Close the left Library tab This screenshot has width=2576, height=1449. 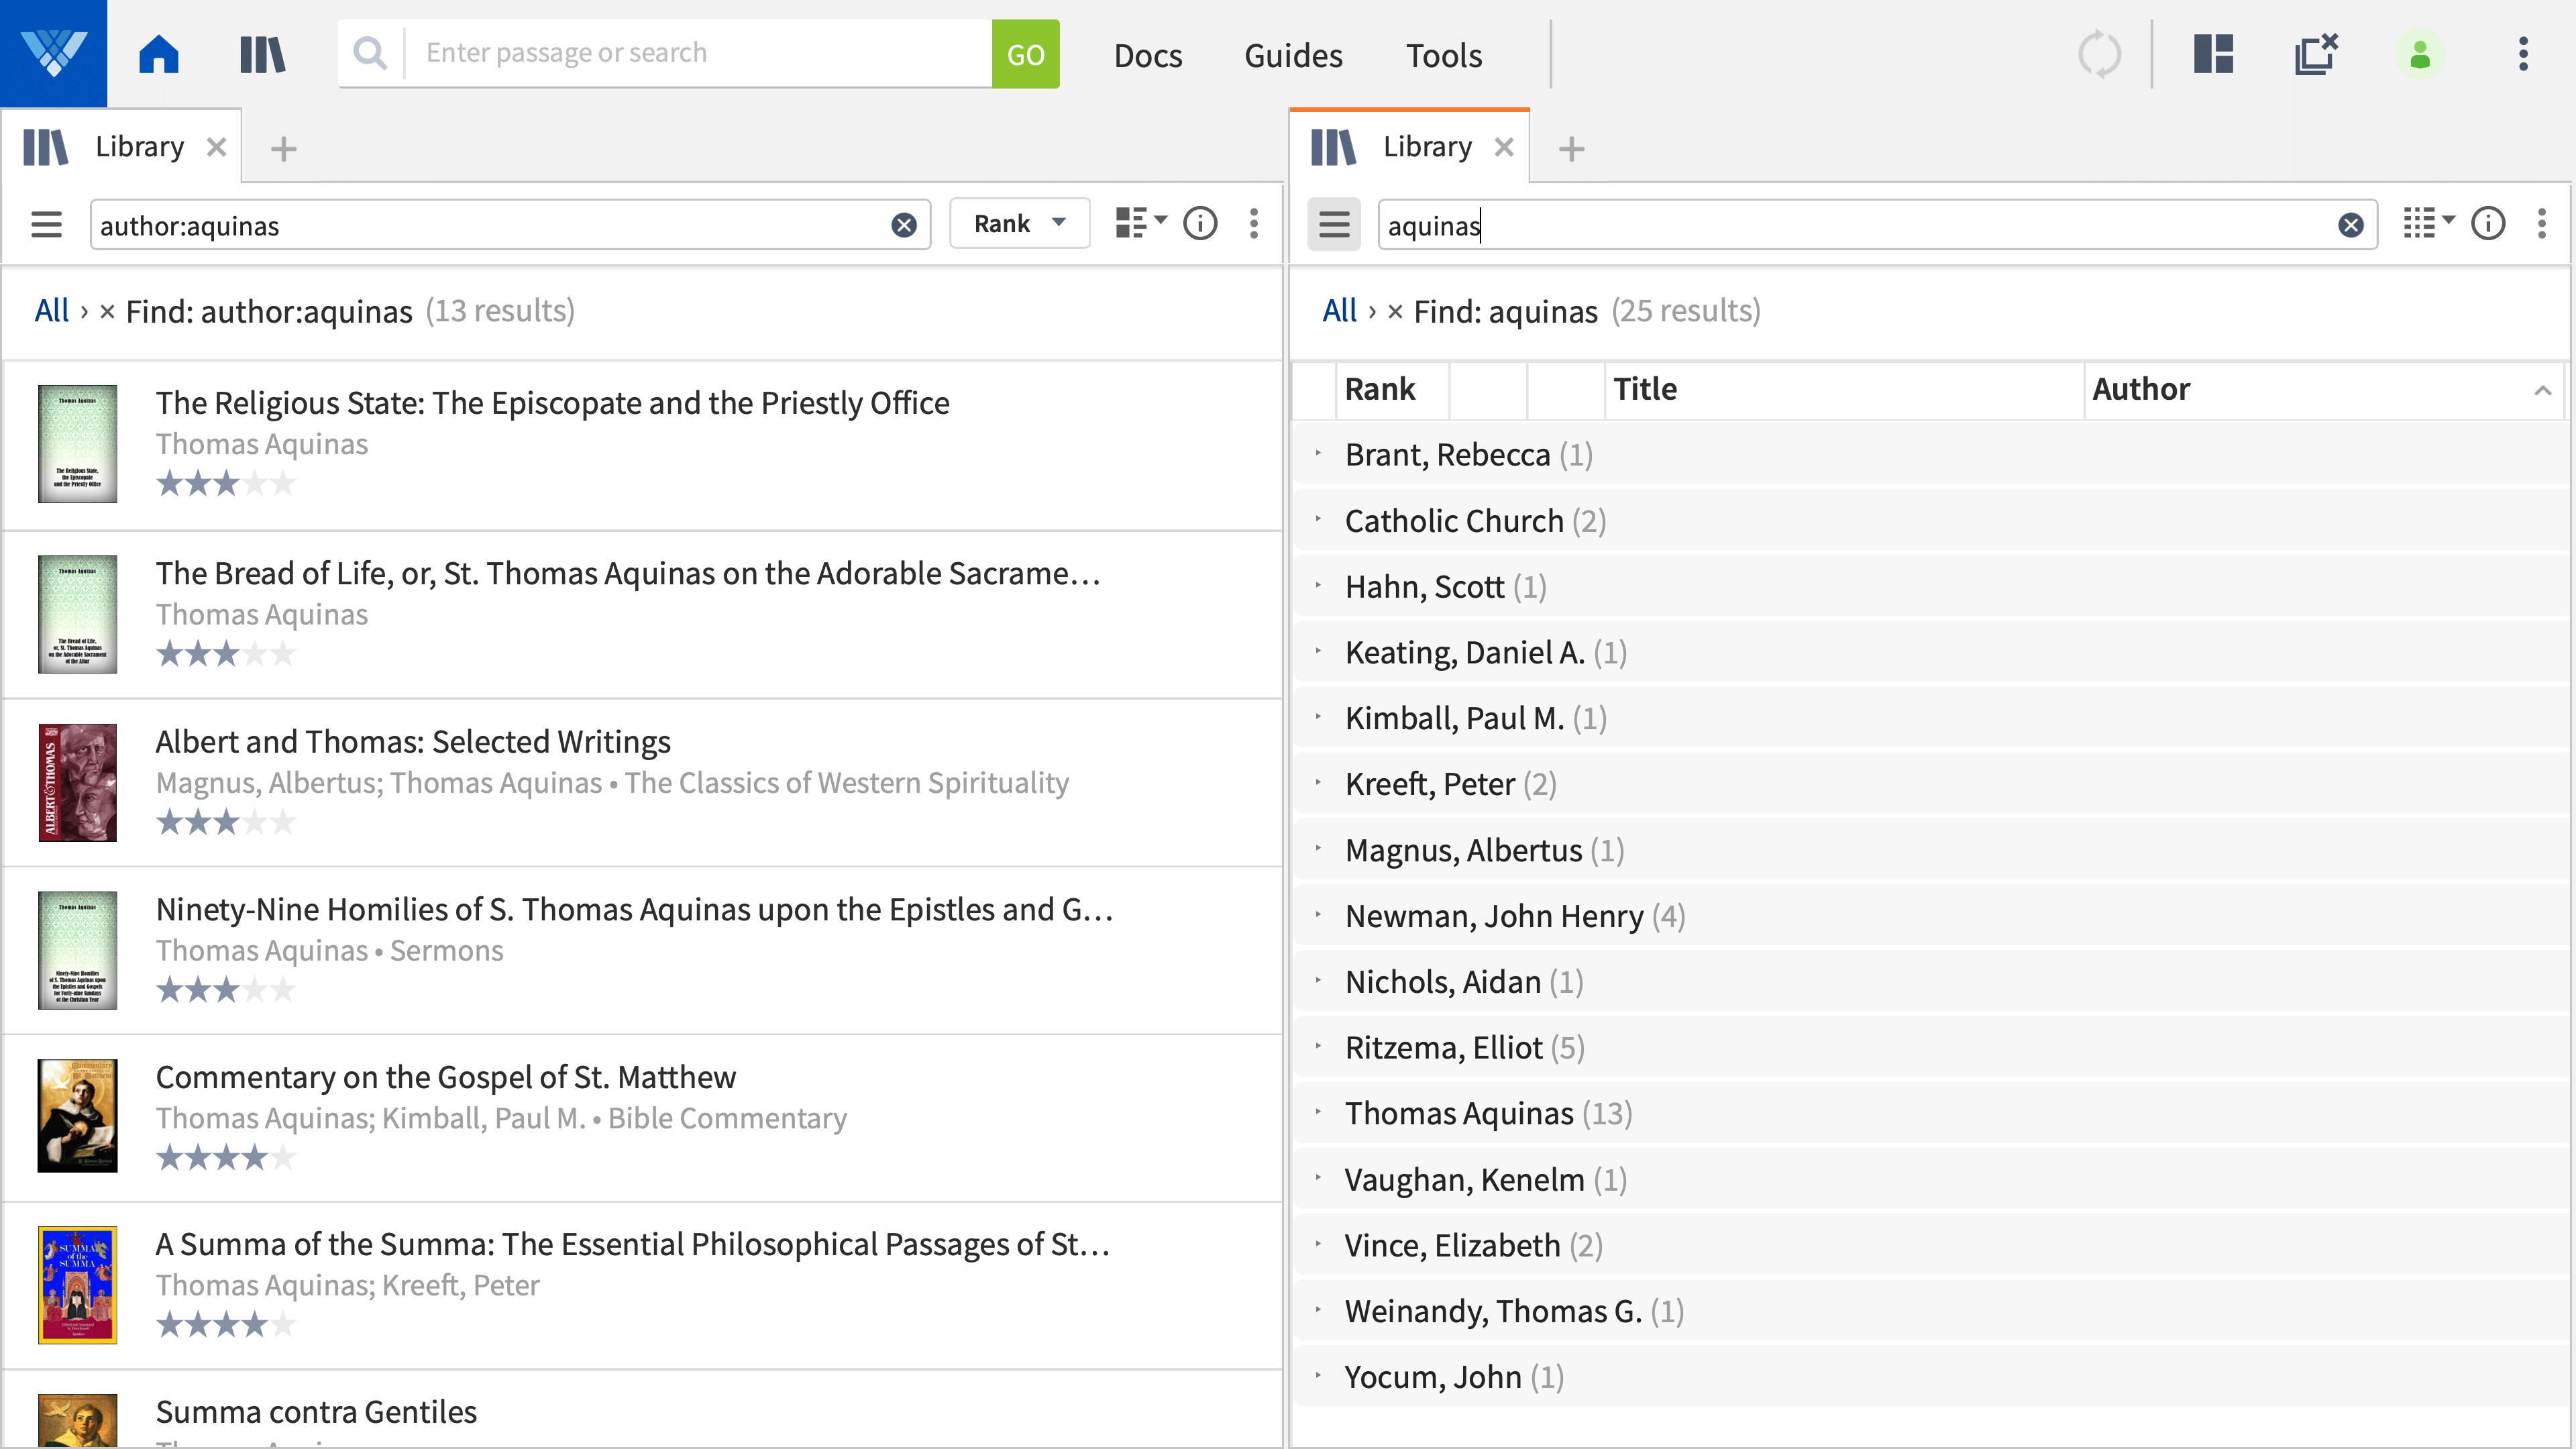pyautogui.click(x=216, y=147)
